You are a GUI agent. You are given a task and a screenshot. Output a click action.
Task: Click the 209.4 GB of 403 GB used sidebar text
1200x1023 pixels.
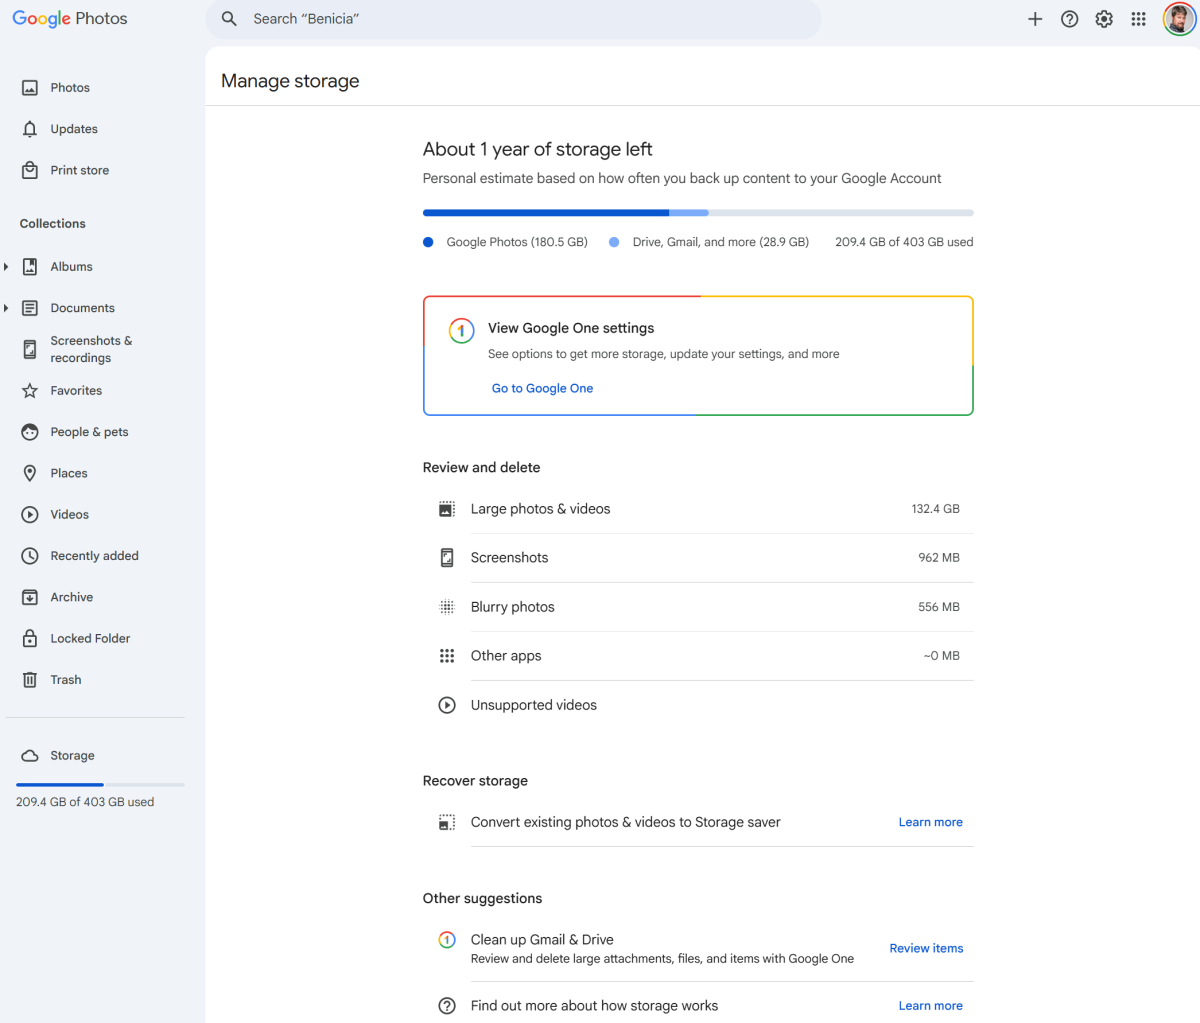[x=85, y=802]
